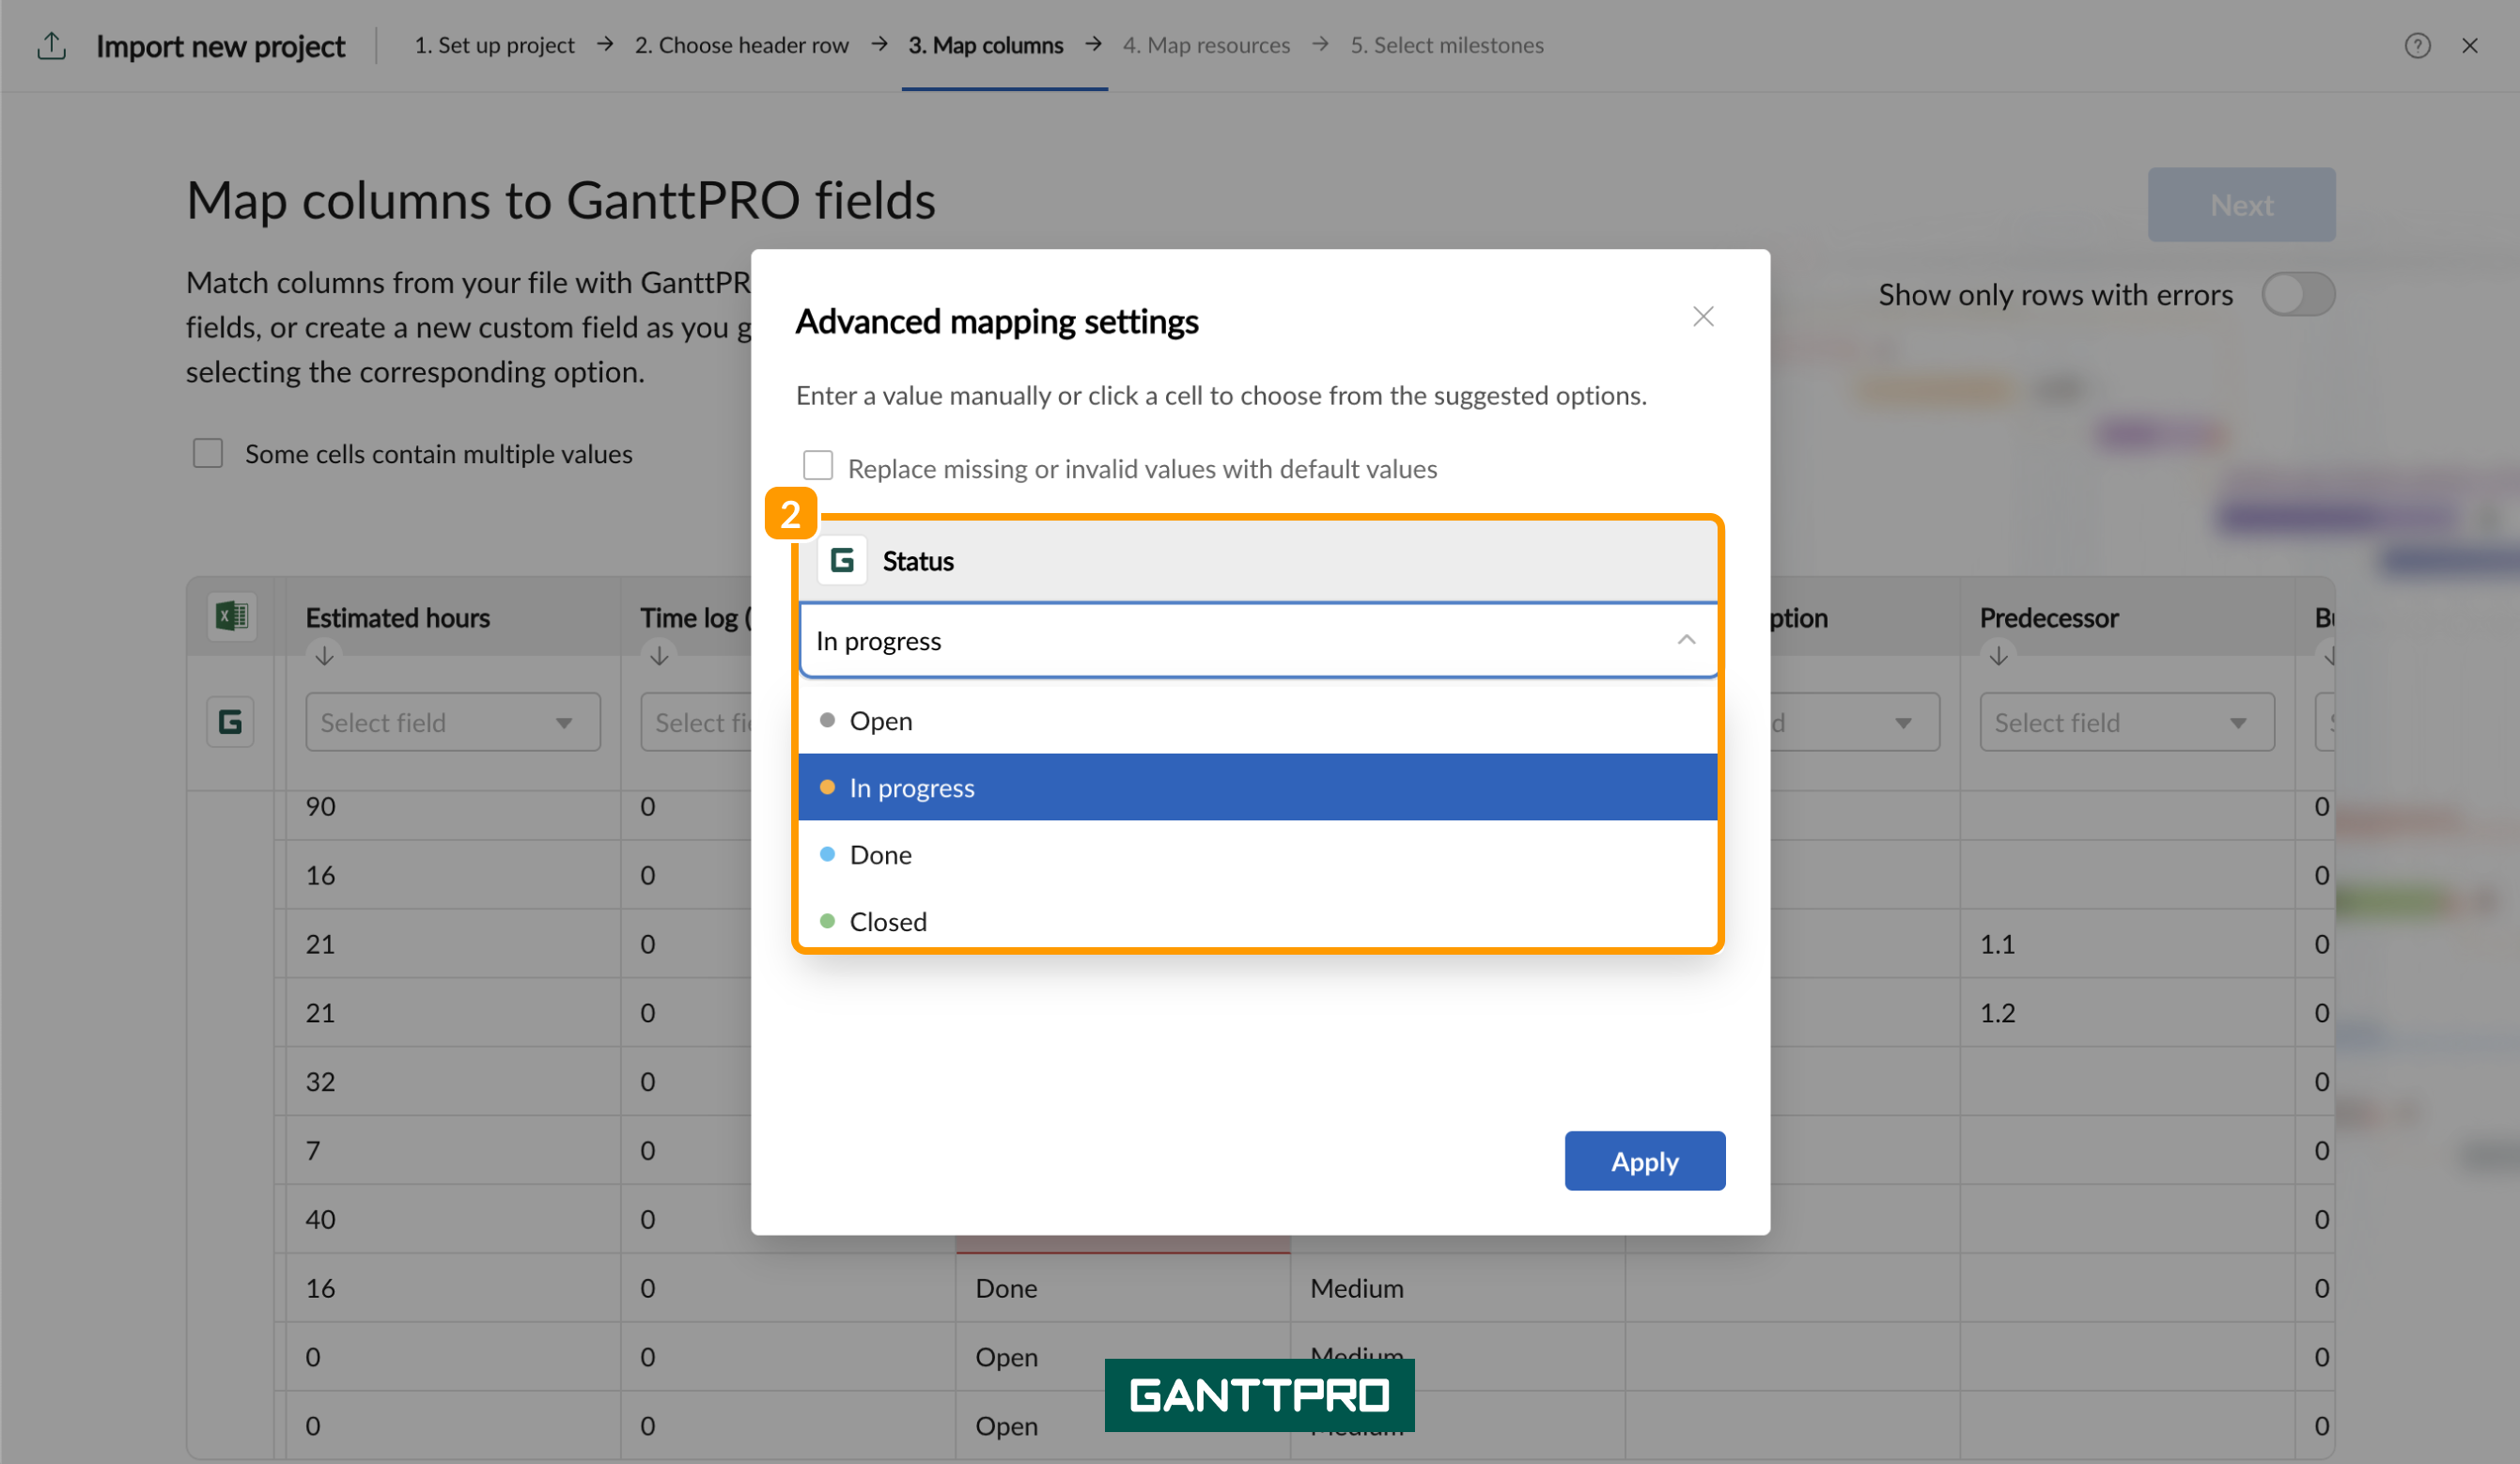Go to step 4. Map resources

[x=1206, y=45]
